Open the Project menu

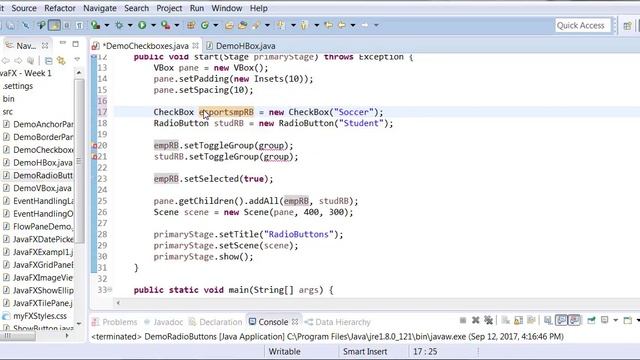pos(169,8)
